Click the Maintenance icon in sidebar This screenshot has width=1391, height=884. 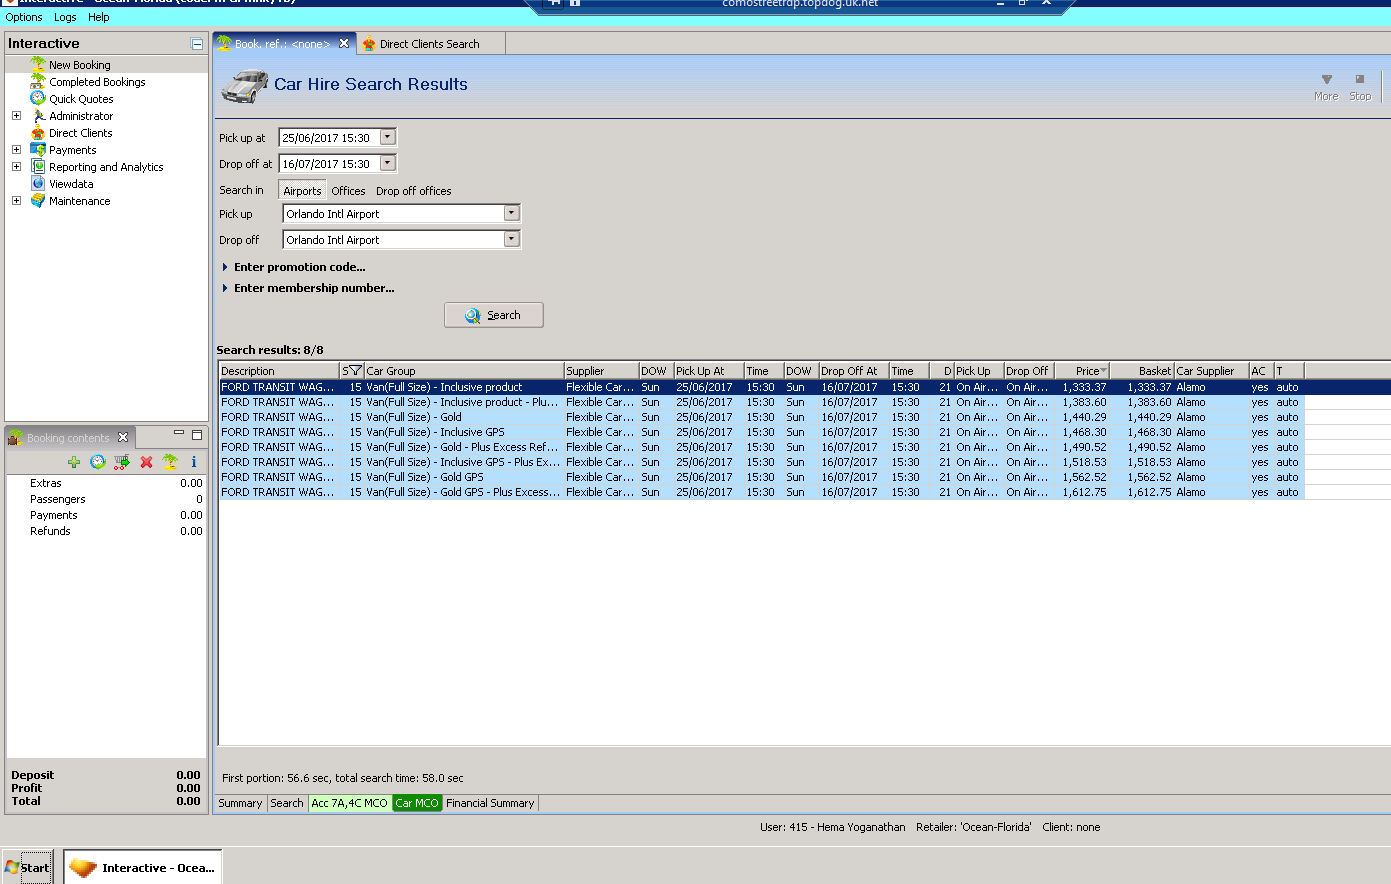tap(38, 200)
